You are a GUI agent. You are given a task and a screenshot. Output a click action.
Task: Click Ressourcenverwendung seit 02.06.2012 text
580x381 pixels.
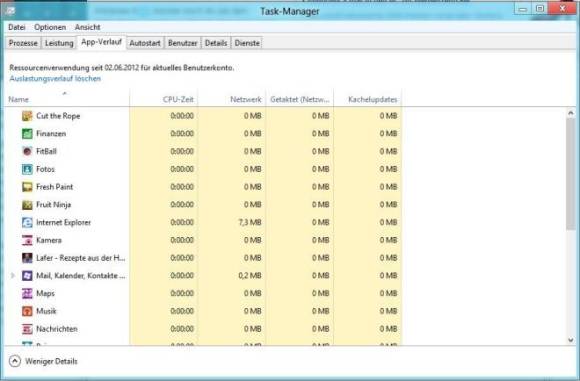point(122,68)
